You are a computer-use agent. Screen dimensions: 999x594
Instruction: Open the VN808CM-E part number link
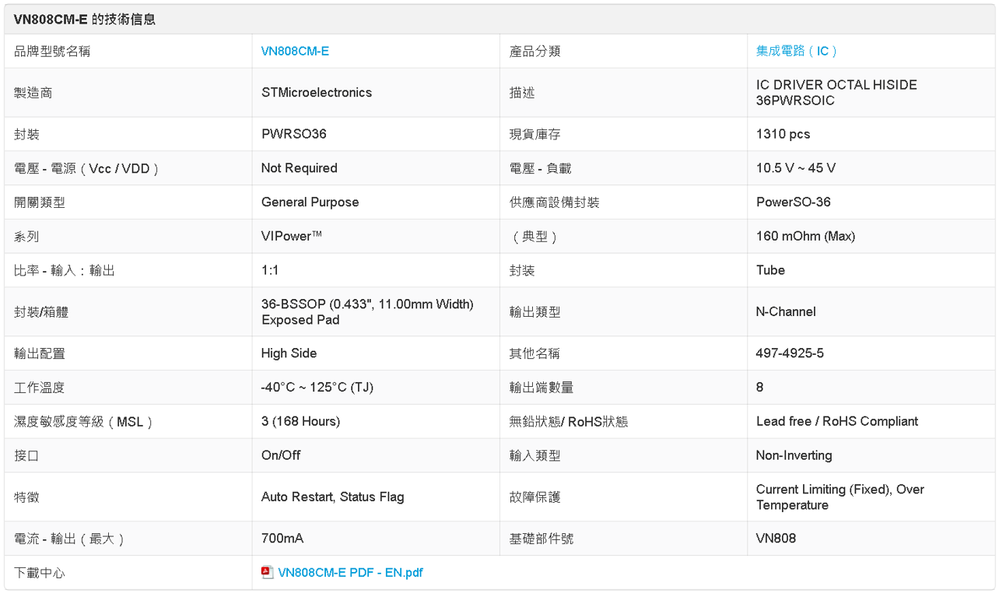pos(295,51)
